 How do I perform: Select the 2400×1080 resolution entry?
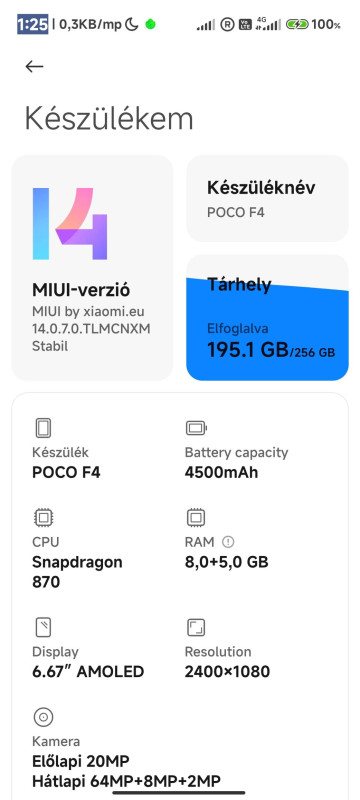[x=227, y=672]
